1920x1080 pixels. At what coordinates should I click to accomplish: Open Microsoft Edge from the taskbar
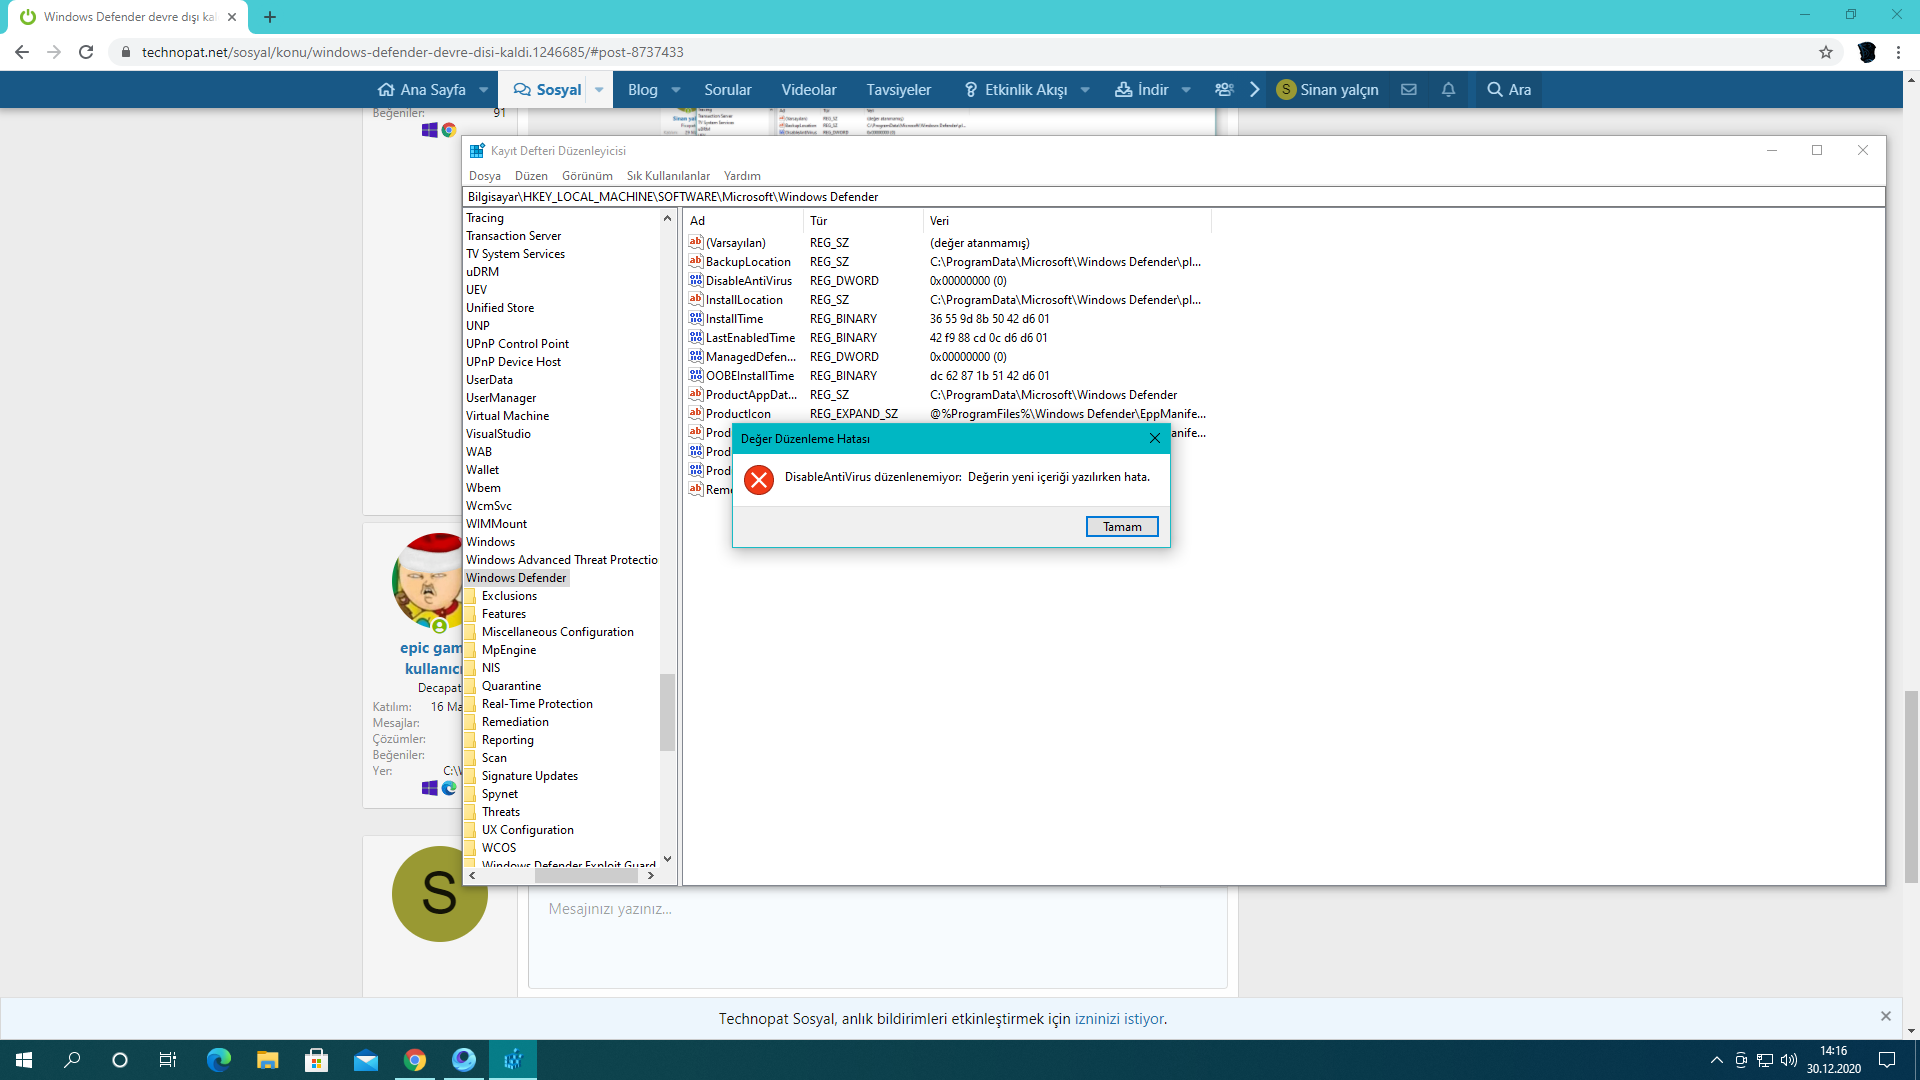[x=218, y=1060]
